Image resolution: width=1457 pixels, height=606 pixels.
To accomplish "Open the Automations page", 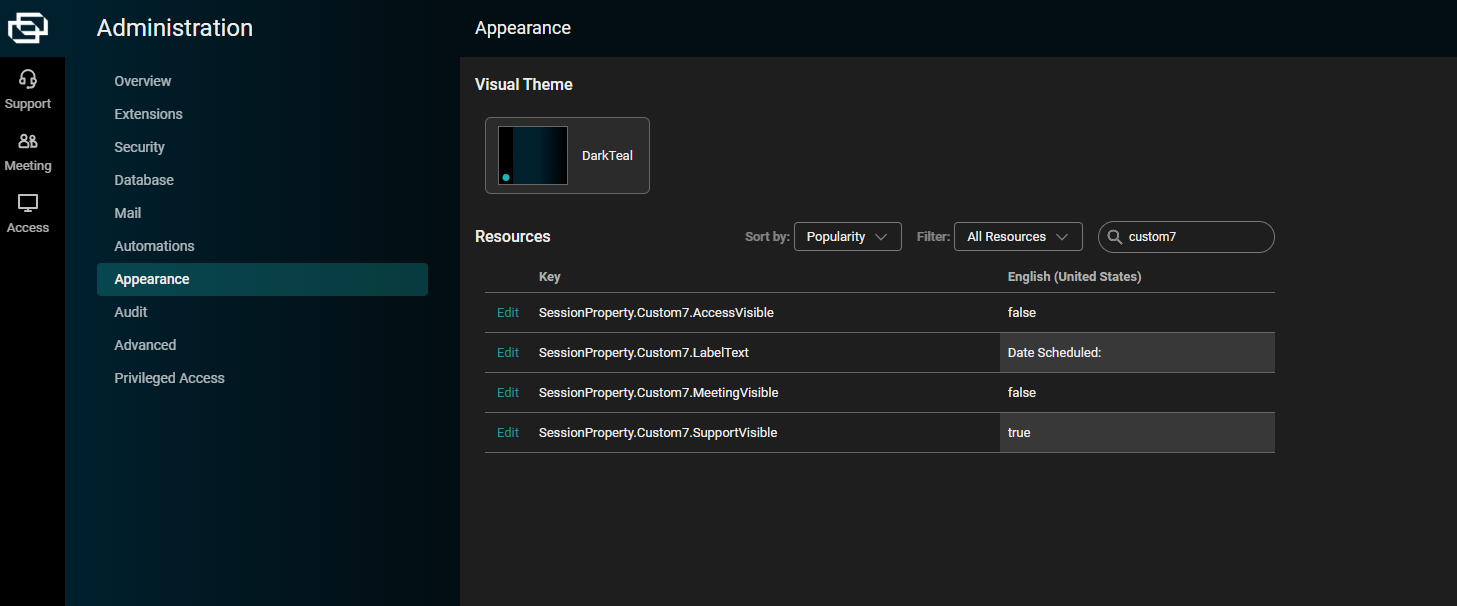I will pyautogui.click(x=154, y=246).
